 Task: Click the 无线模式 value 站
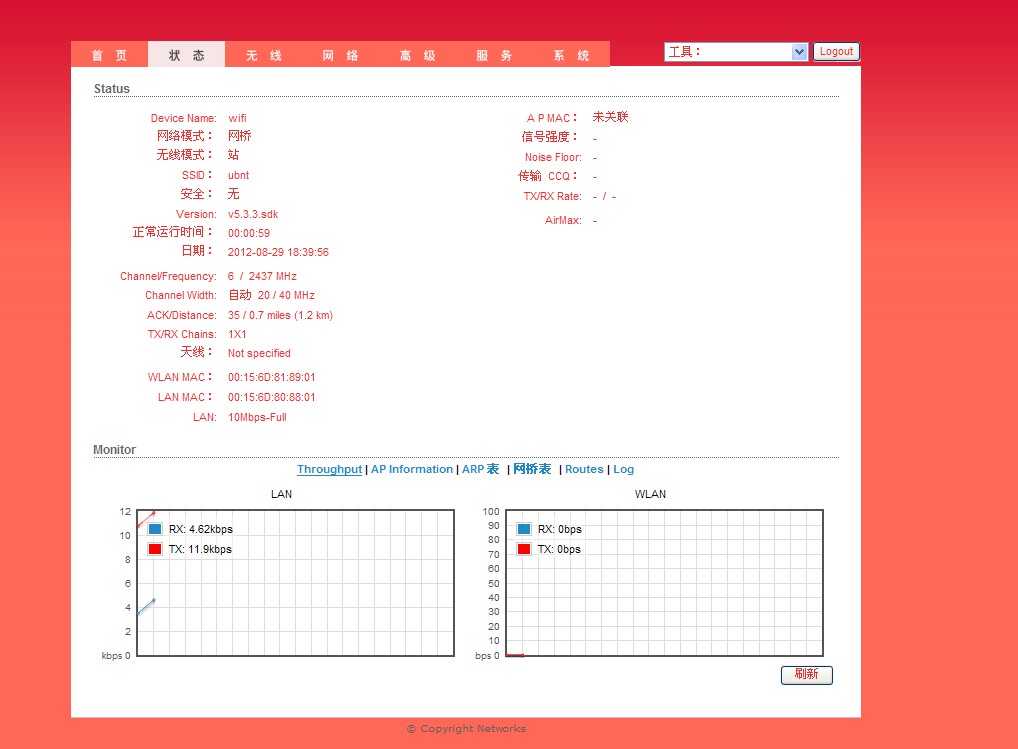pos(233,154)
